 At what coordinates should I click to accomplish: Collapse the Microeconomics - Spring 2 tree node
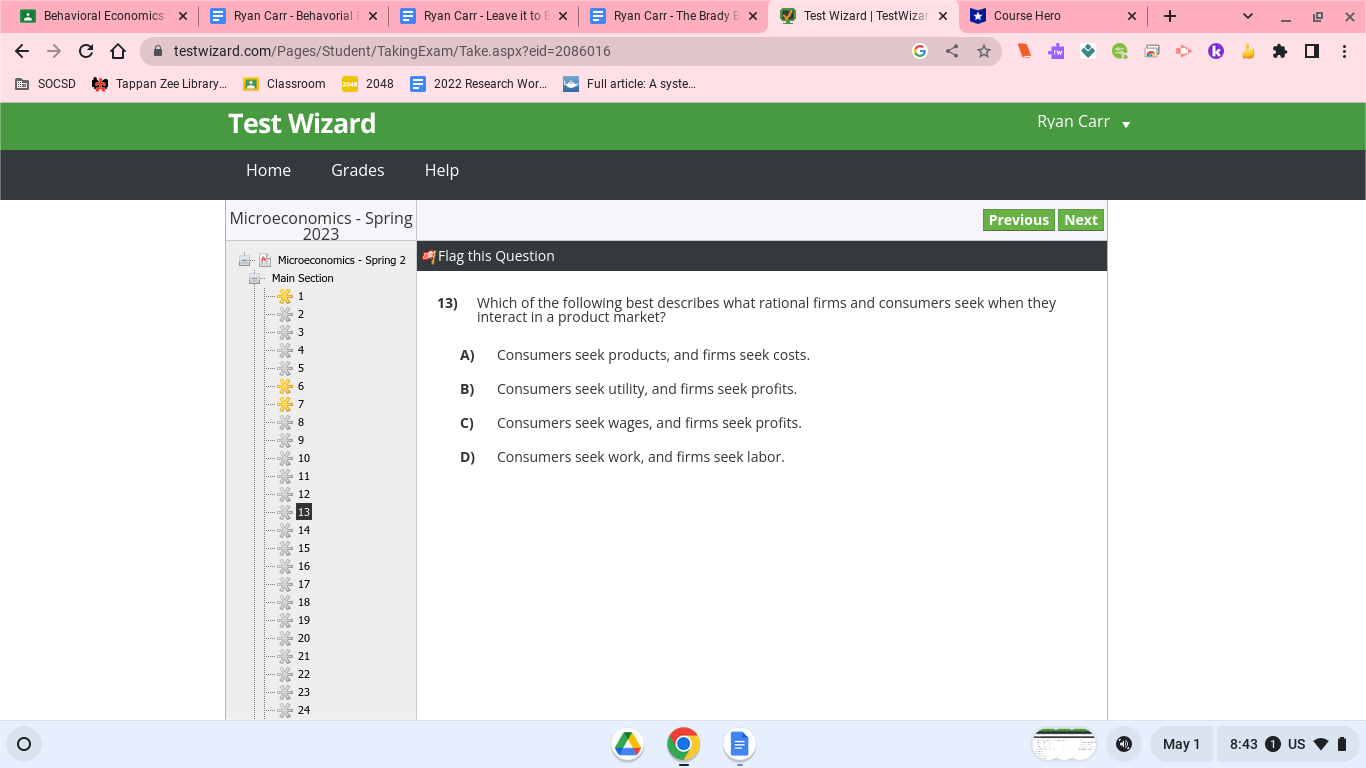[x=245, y=260]
